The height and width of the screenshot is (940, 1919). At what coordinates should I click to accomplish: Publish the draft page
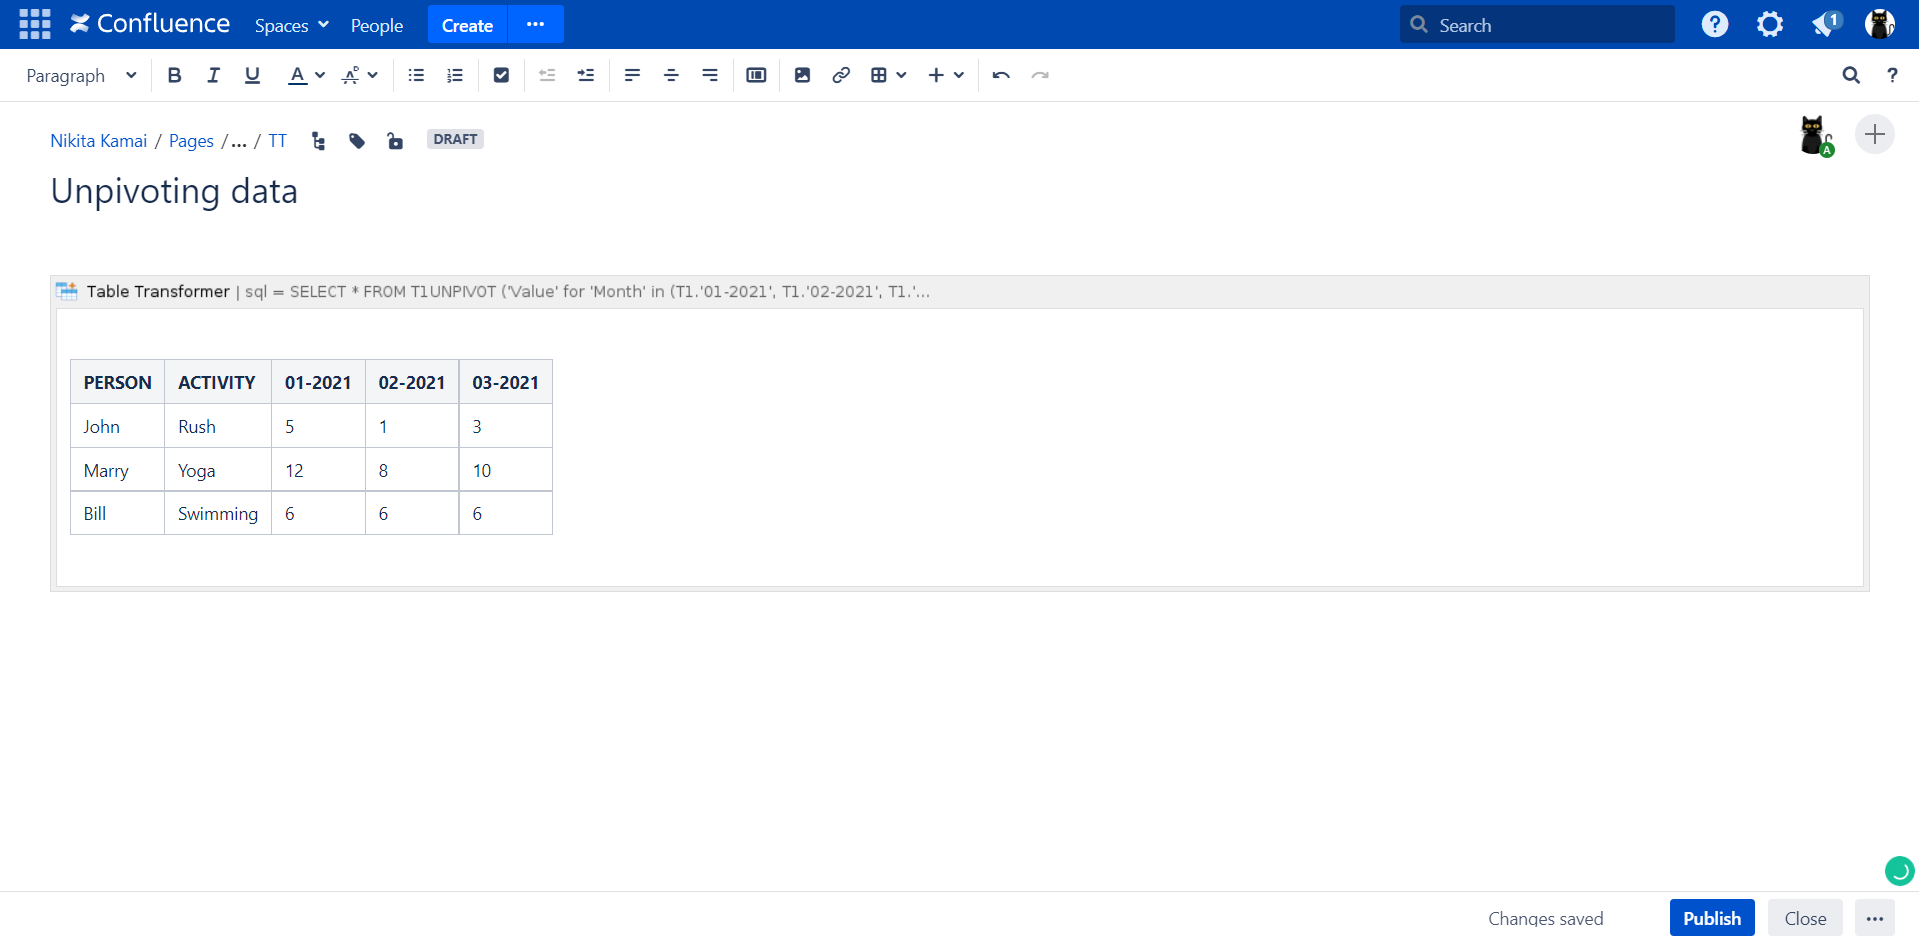coord(1711,918)
